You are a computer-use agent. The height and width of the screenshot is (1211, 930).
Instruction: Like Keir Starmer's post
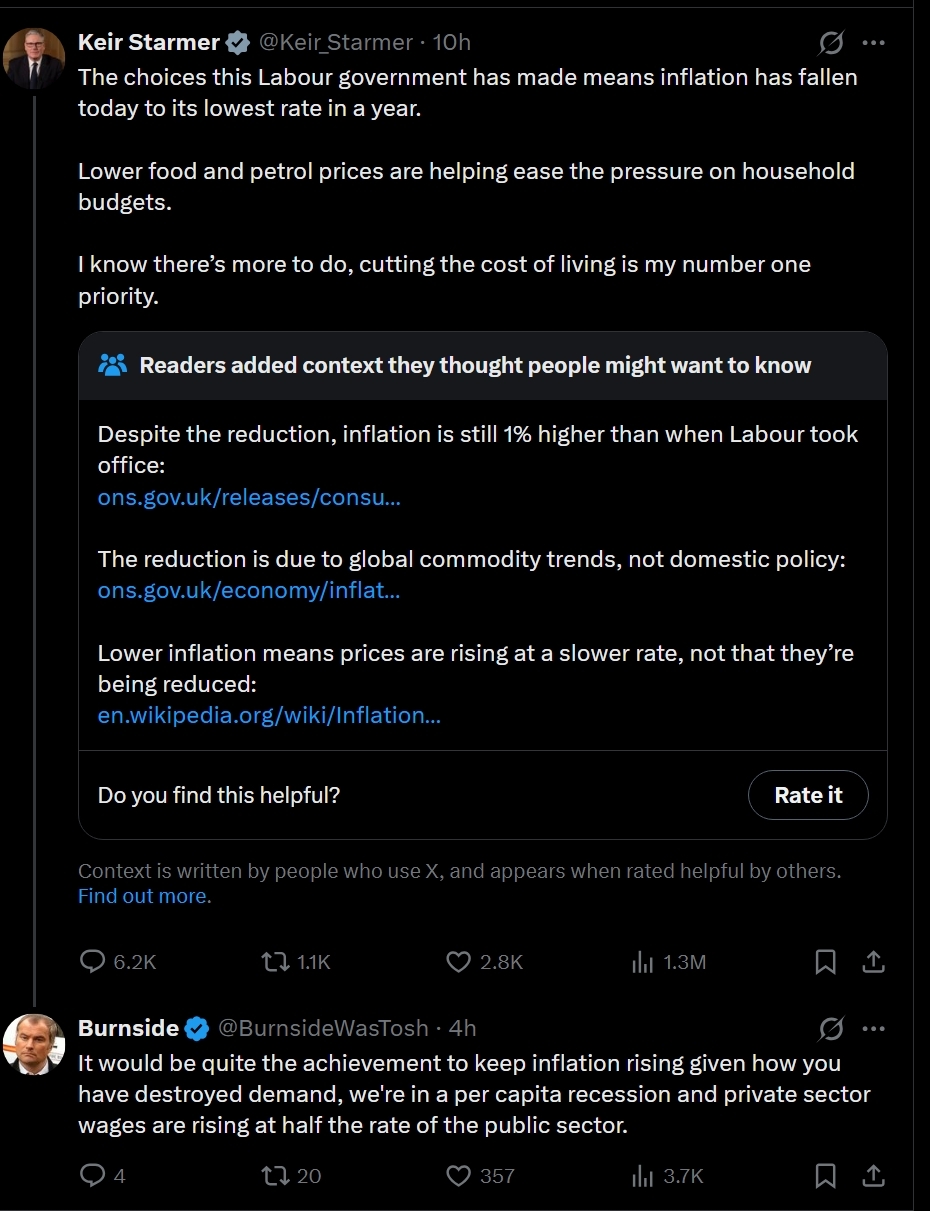(x=459, y=962)
